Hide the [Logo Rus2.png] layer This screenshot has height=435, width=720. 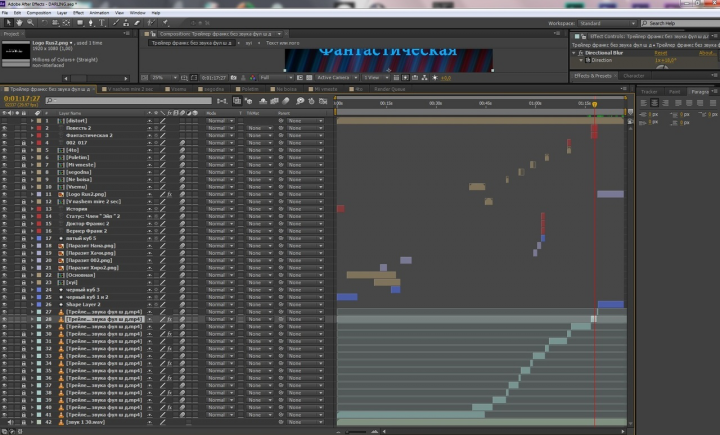[x=5, y=194]
